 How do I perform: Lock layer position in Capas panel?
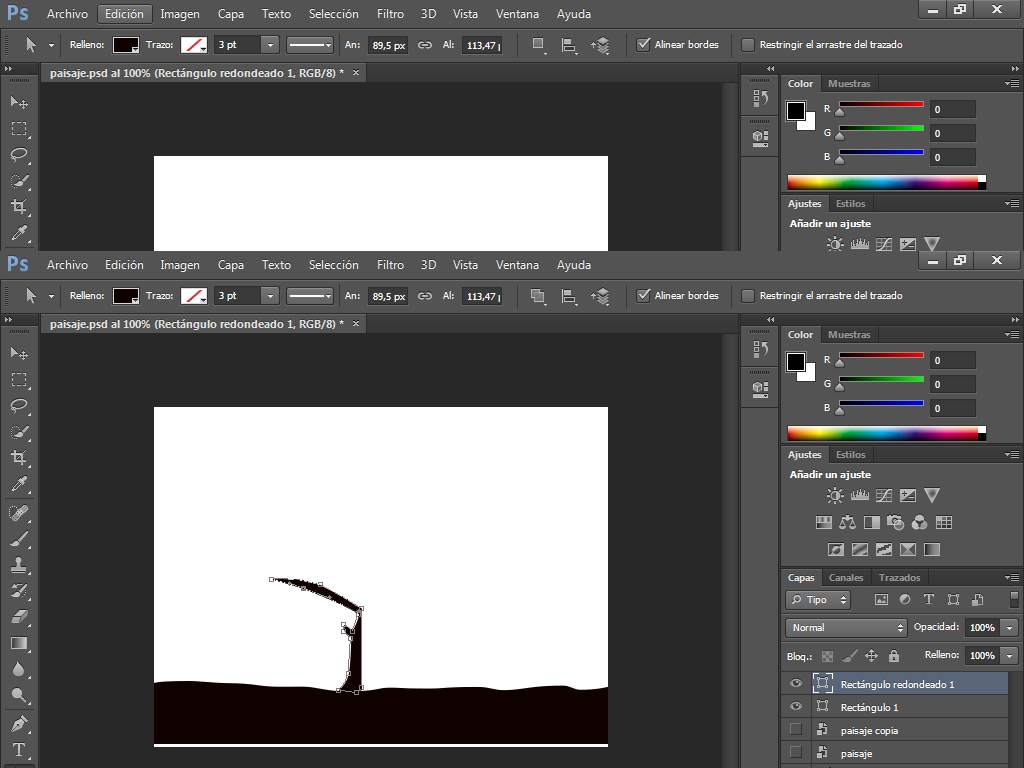(871, 656)
